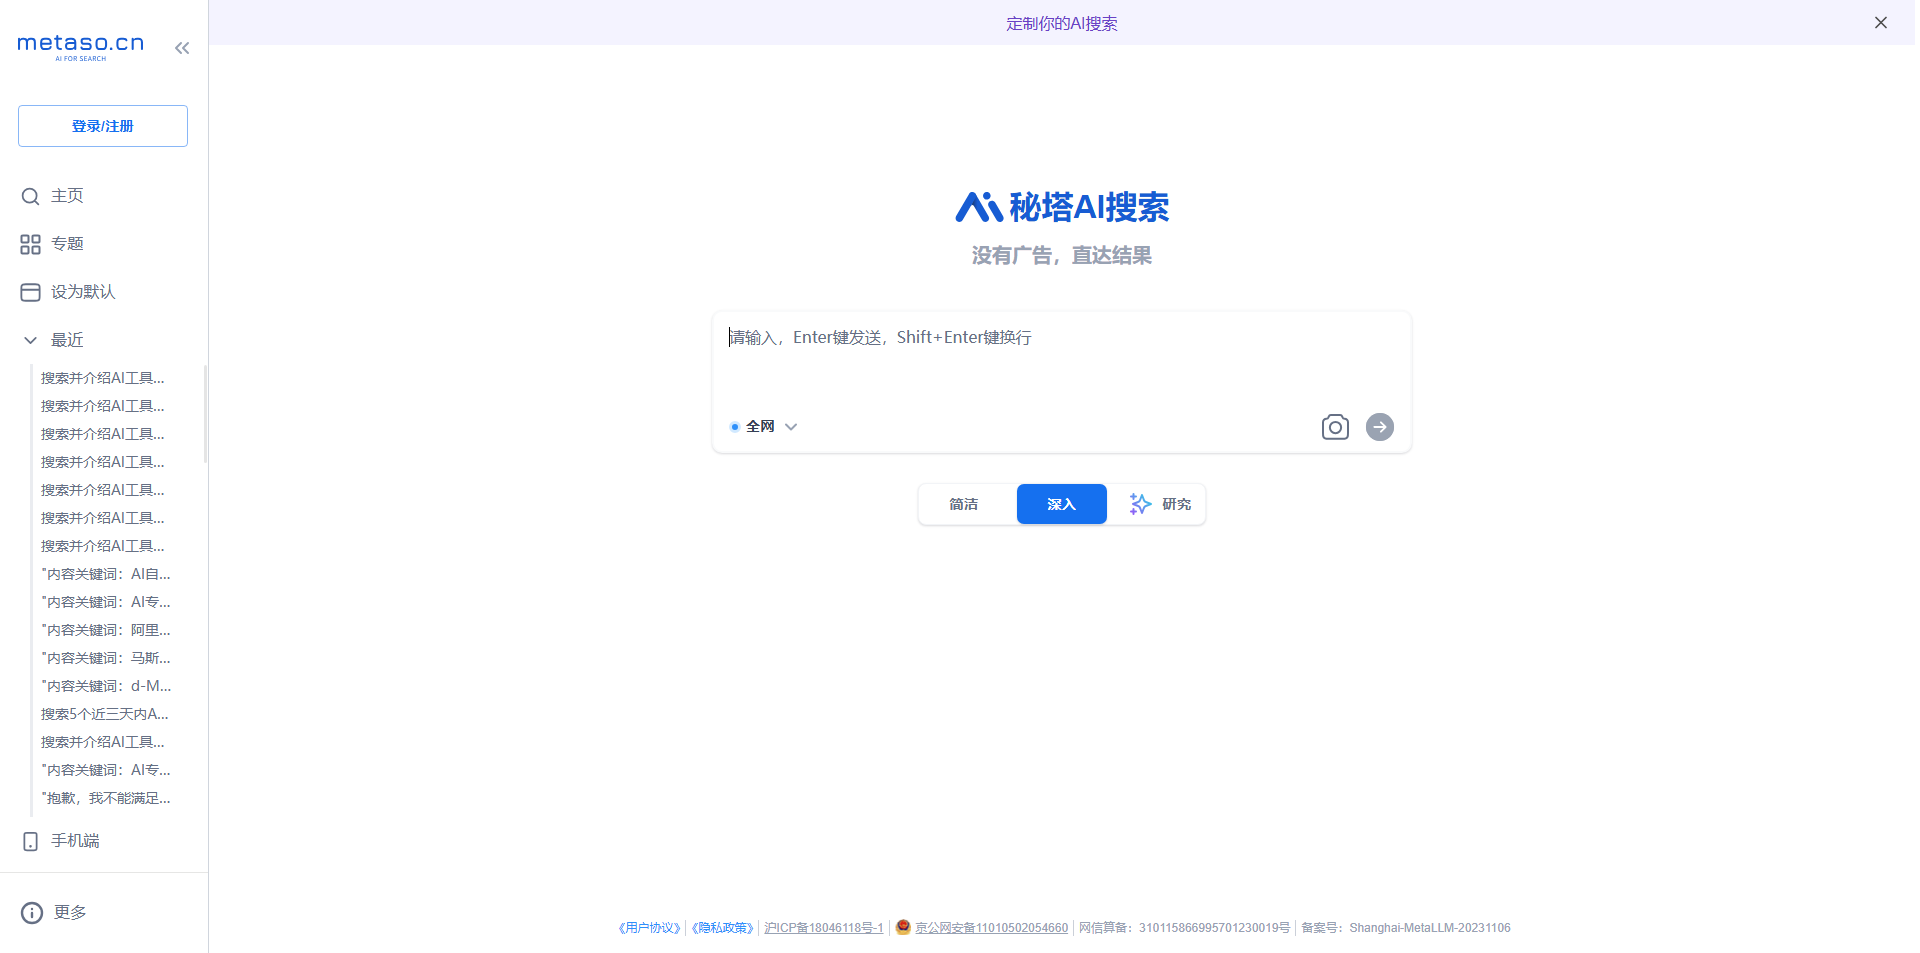Select the 深入 in-depth mode
Viewport: 1920px width, 953px height.
1062,504
